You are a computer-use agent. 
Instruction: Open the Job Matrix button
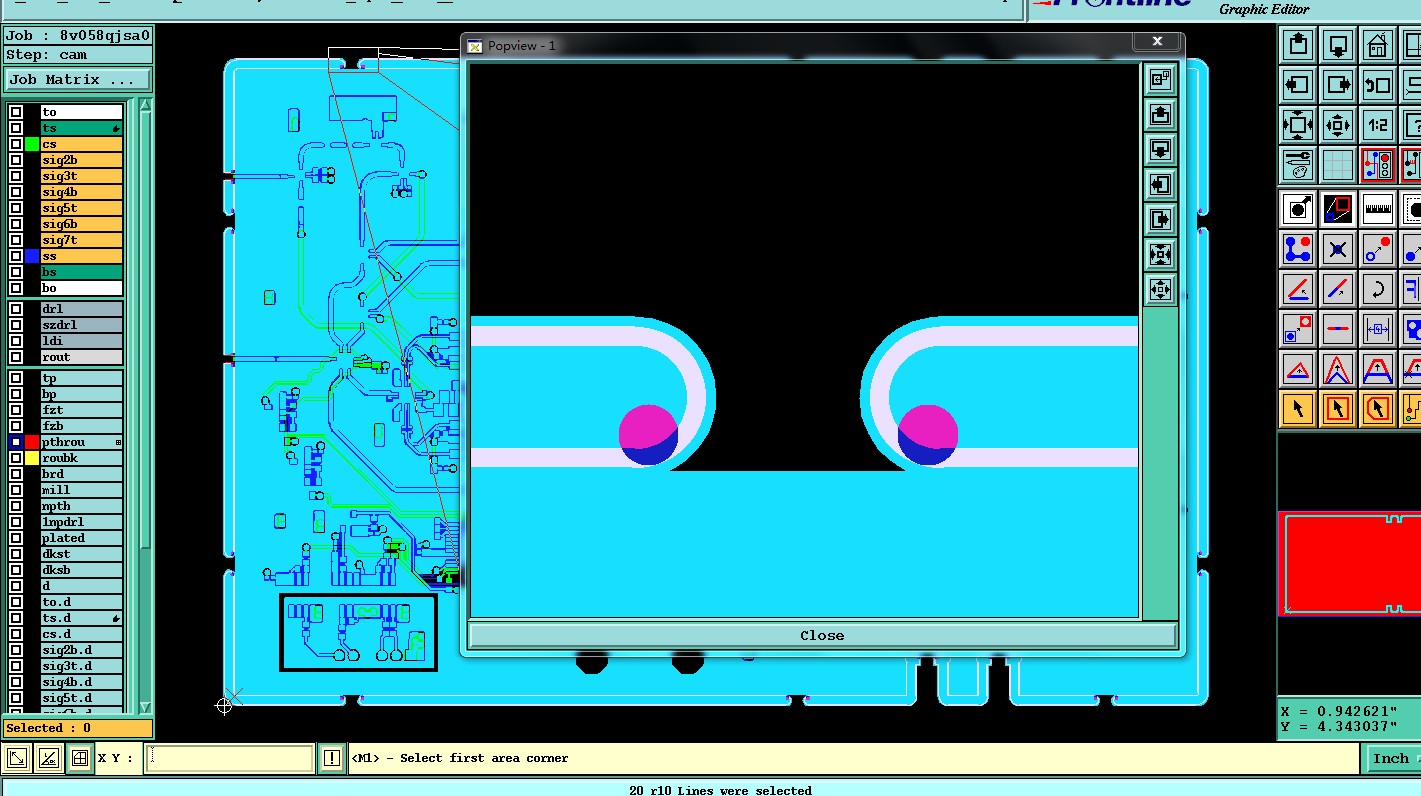point(78,79)
